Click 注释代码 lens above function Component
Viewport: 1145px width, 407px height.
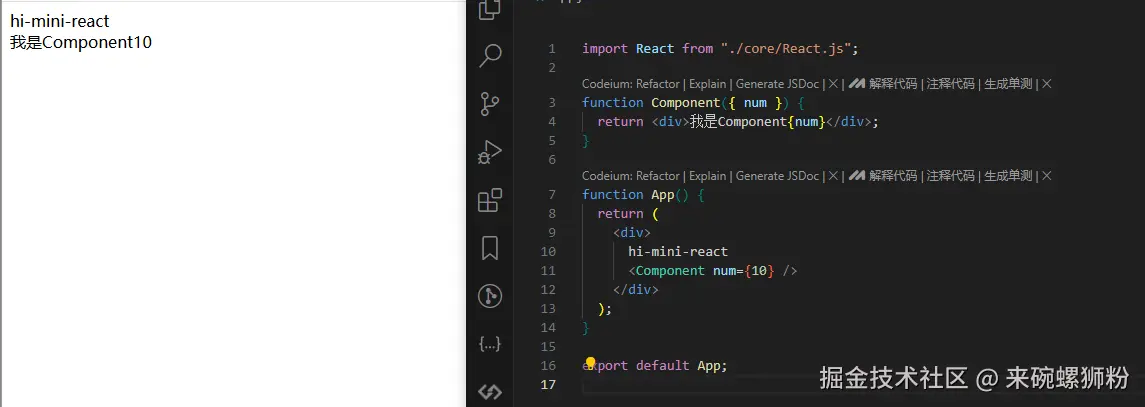click(x=951, y=84)
